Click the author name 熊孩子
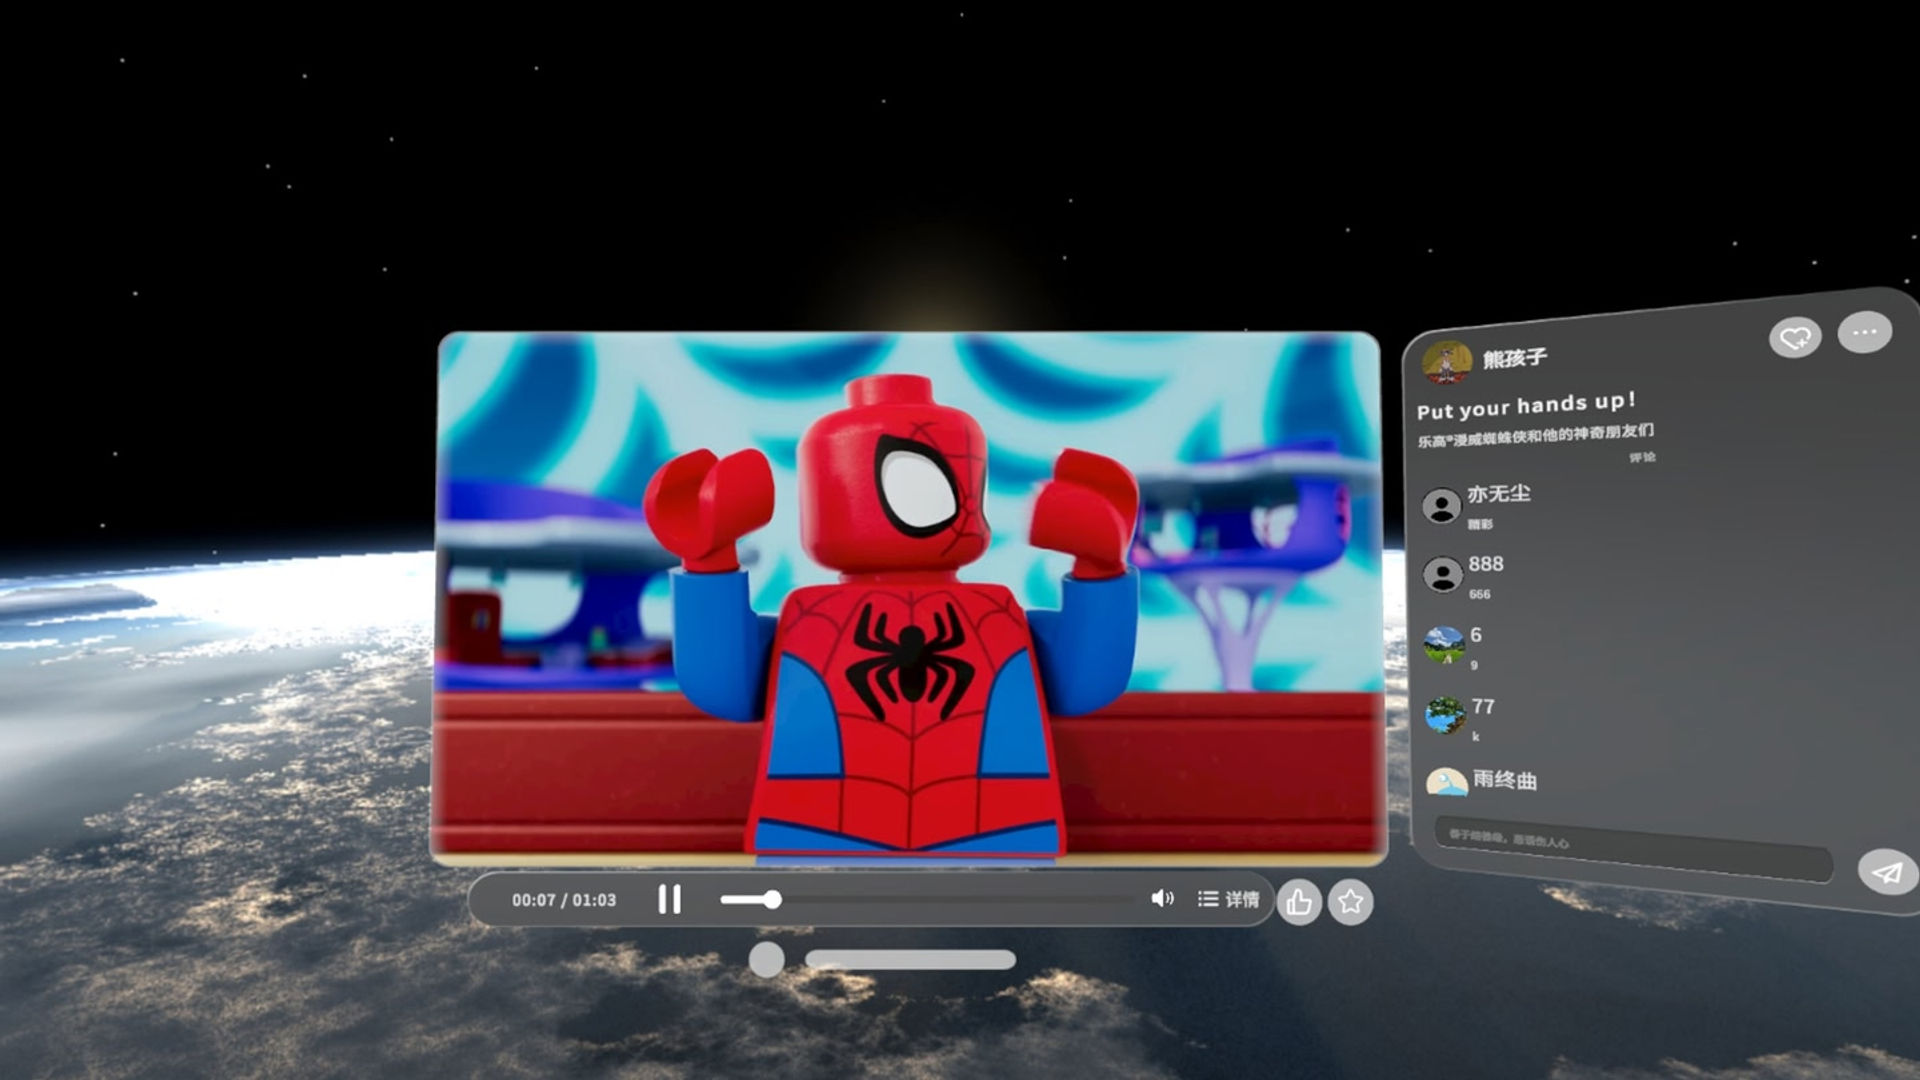 click(x=1514, y=358)
